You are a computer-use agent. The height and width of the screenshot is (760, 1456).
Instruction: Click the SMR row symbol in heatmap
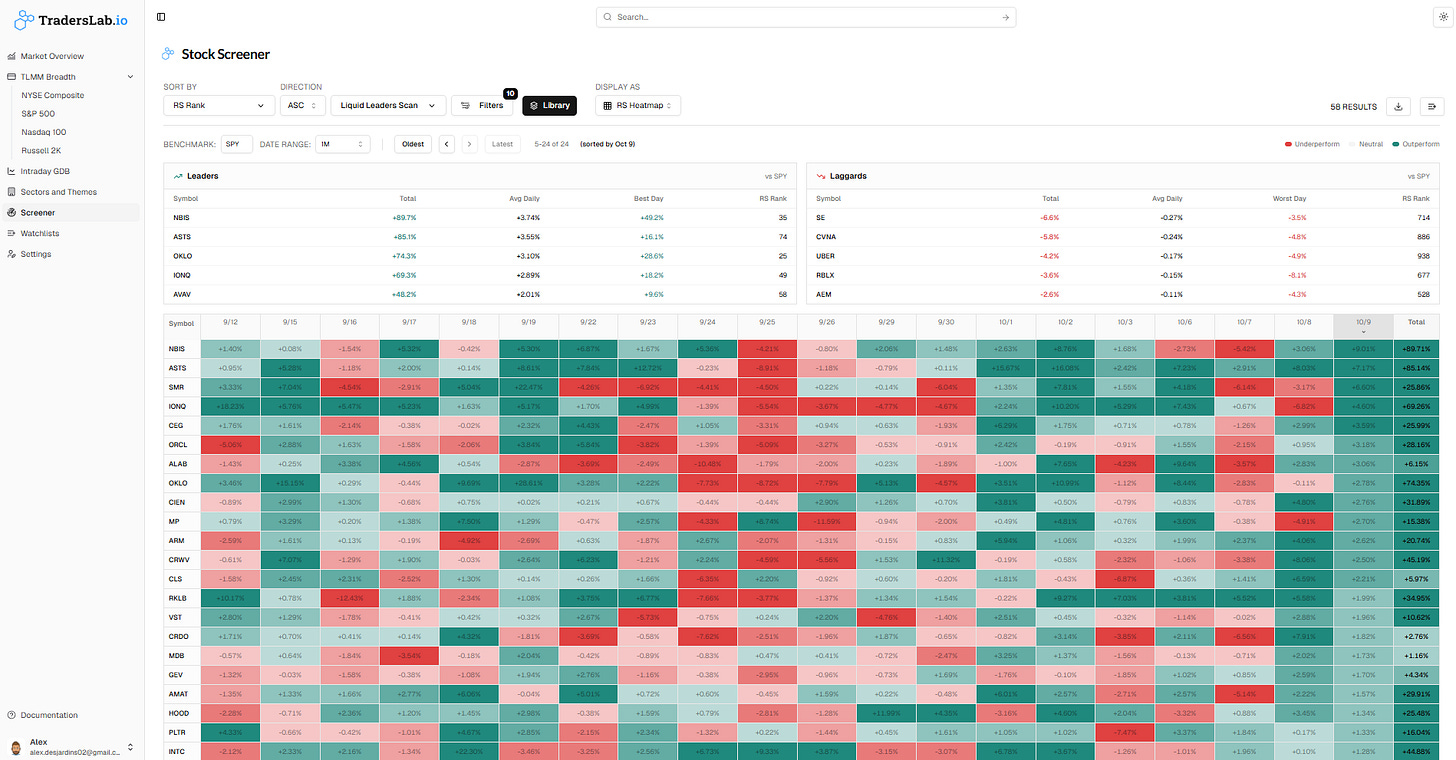[x=177, y=387]
